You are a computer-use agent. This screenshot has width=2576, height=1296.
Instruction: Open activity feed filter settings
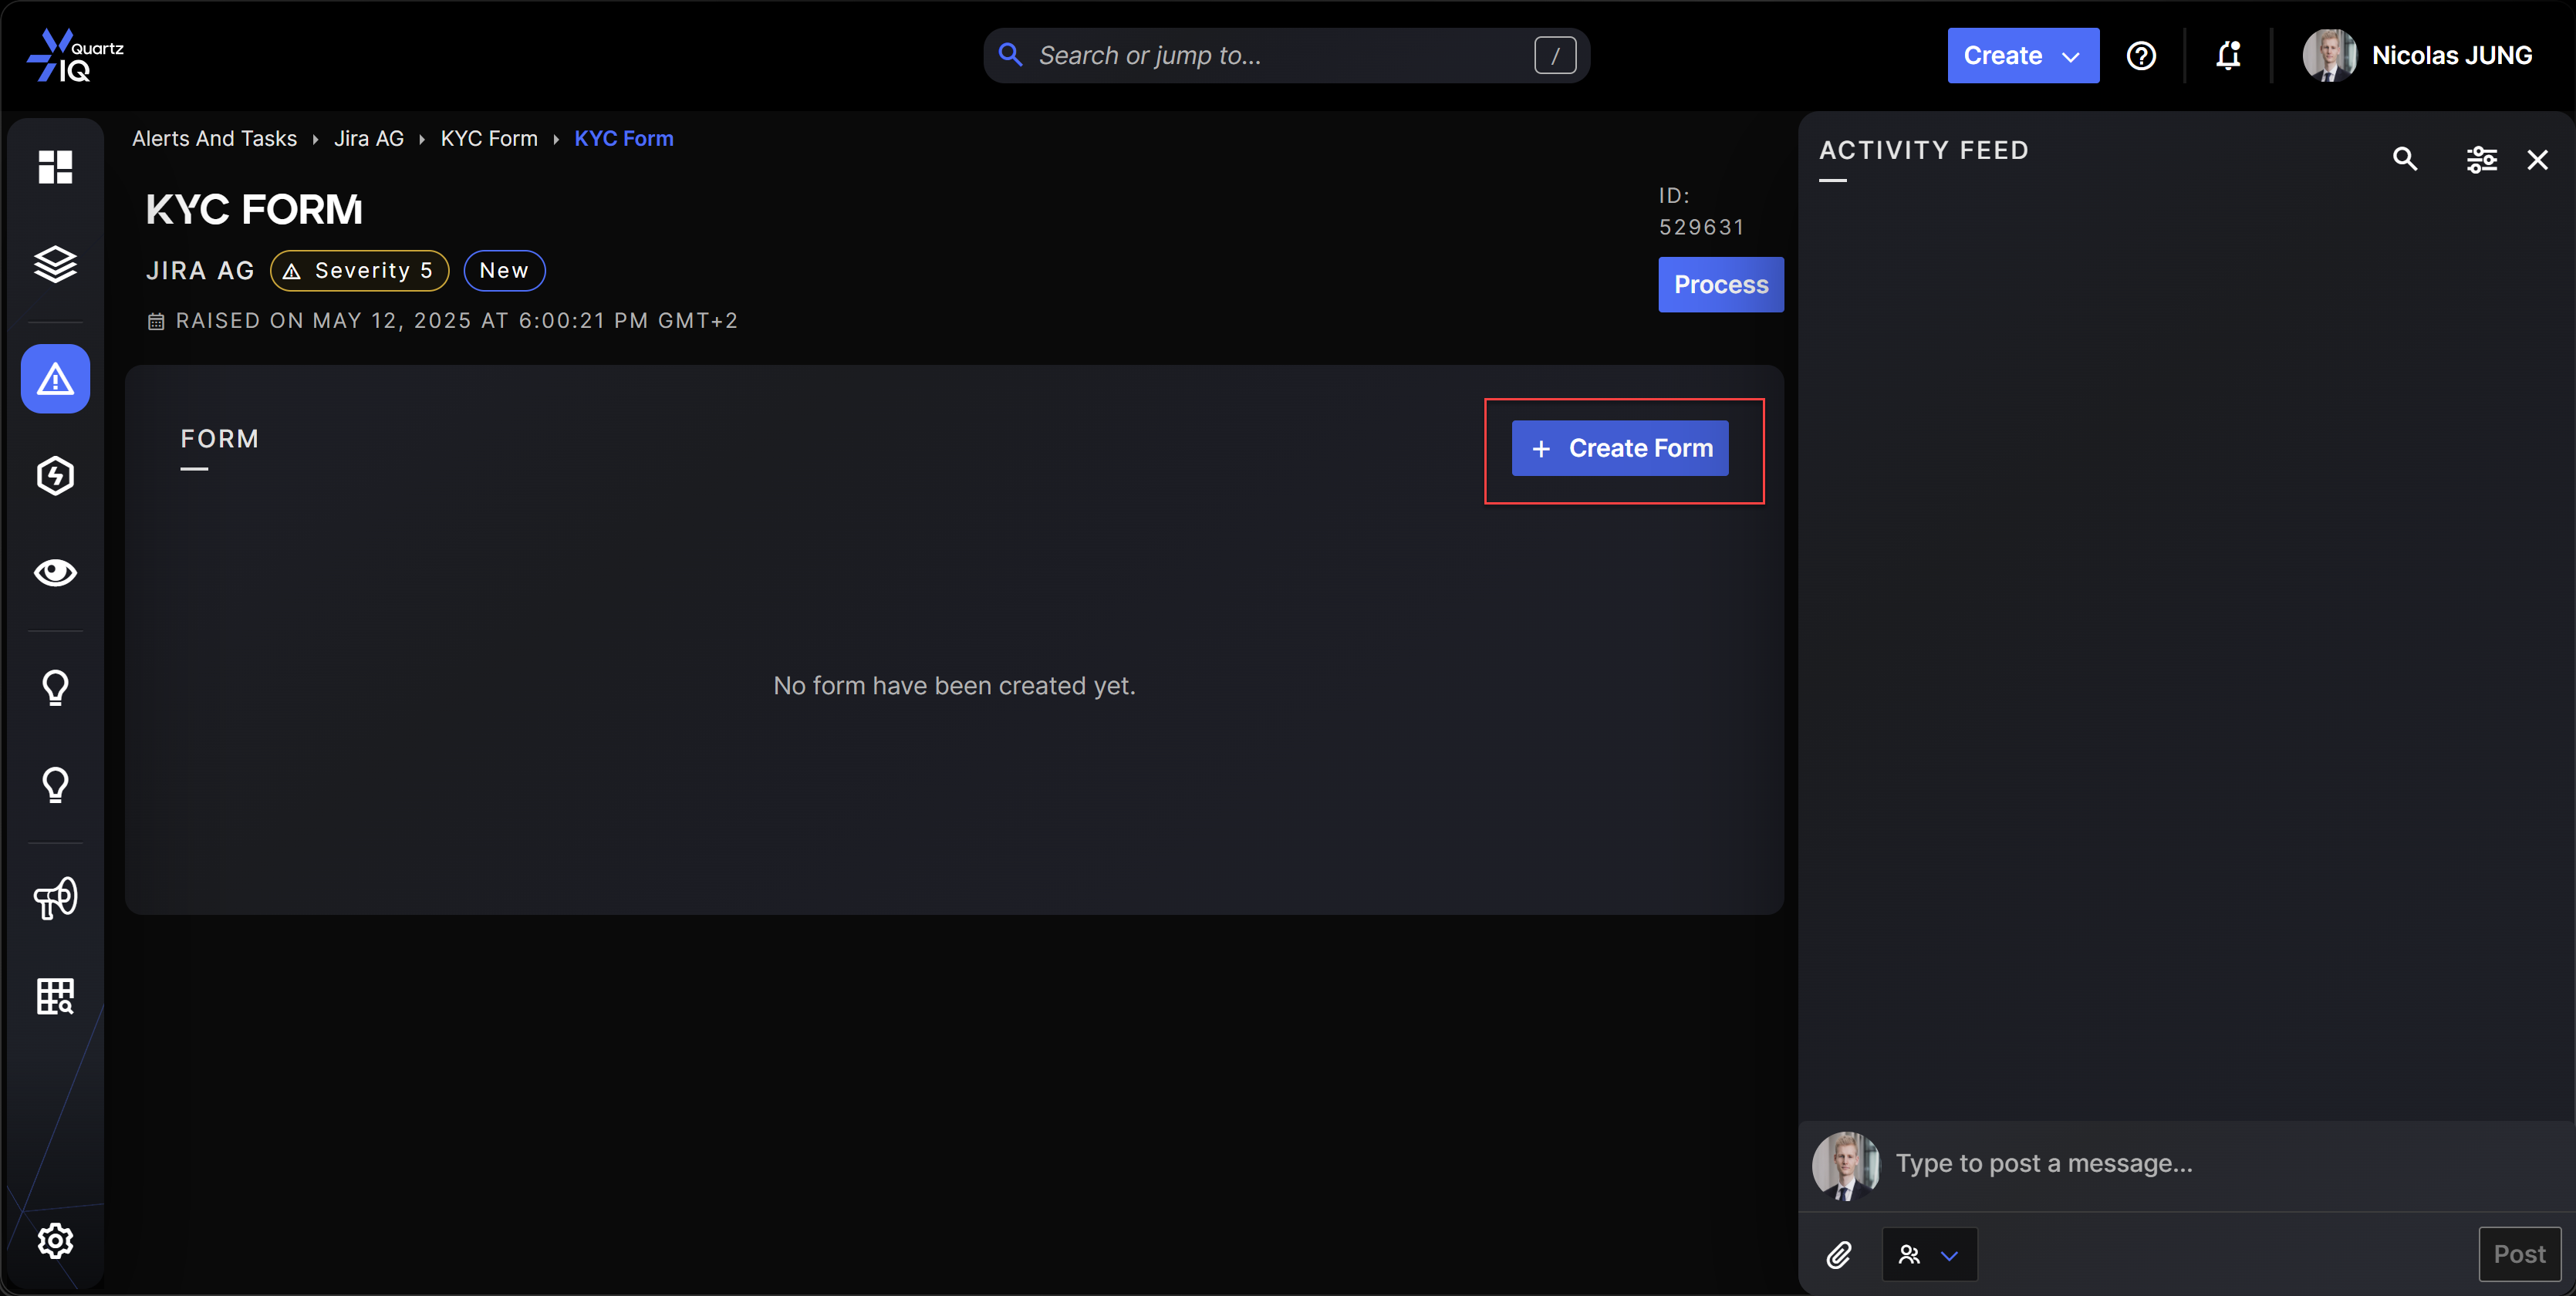click(x=2481, y=159)
